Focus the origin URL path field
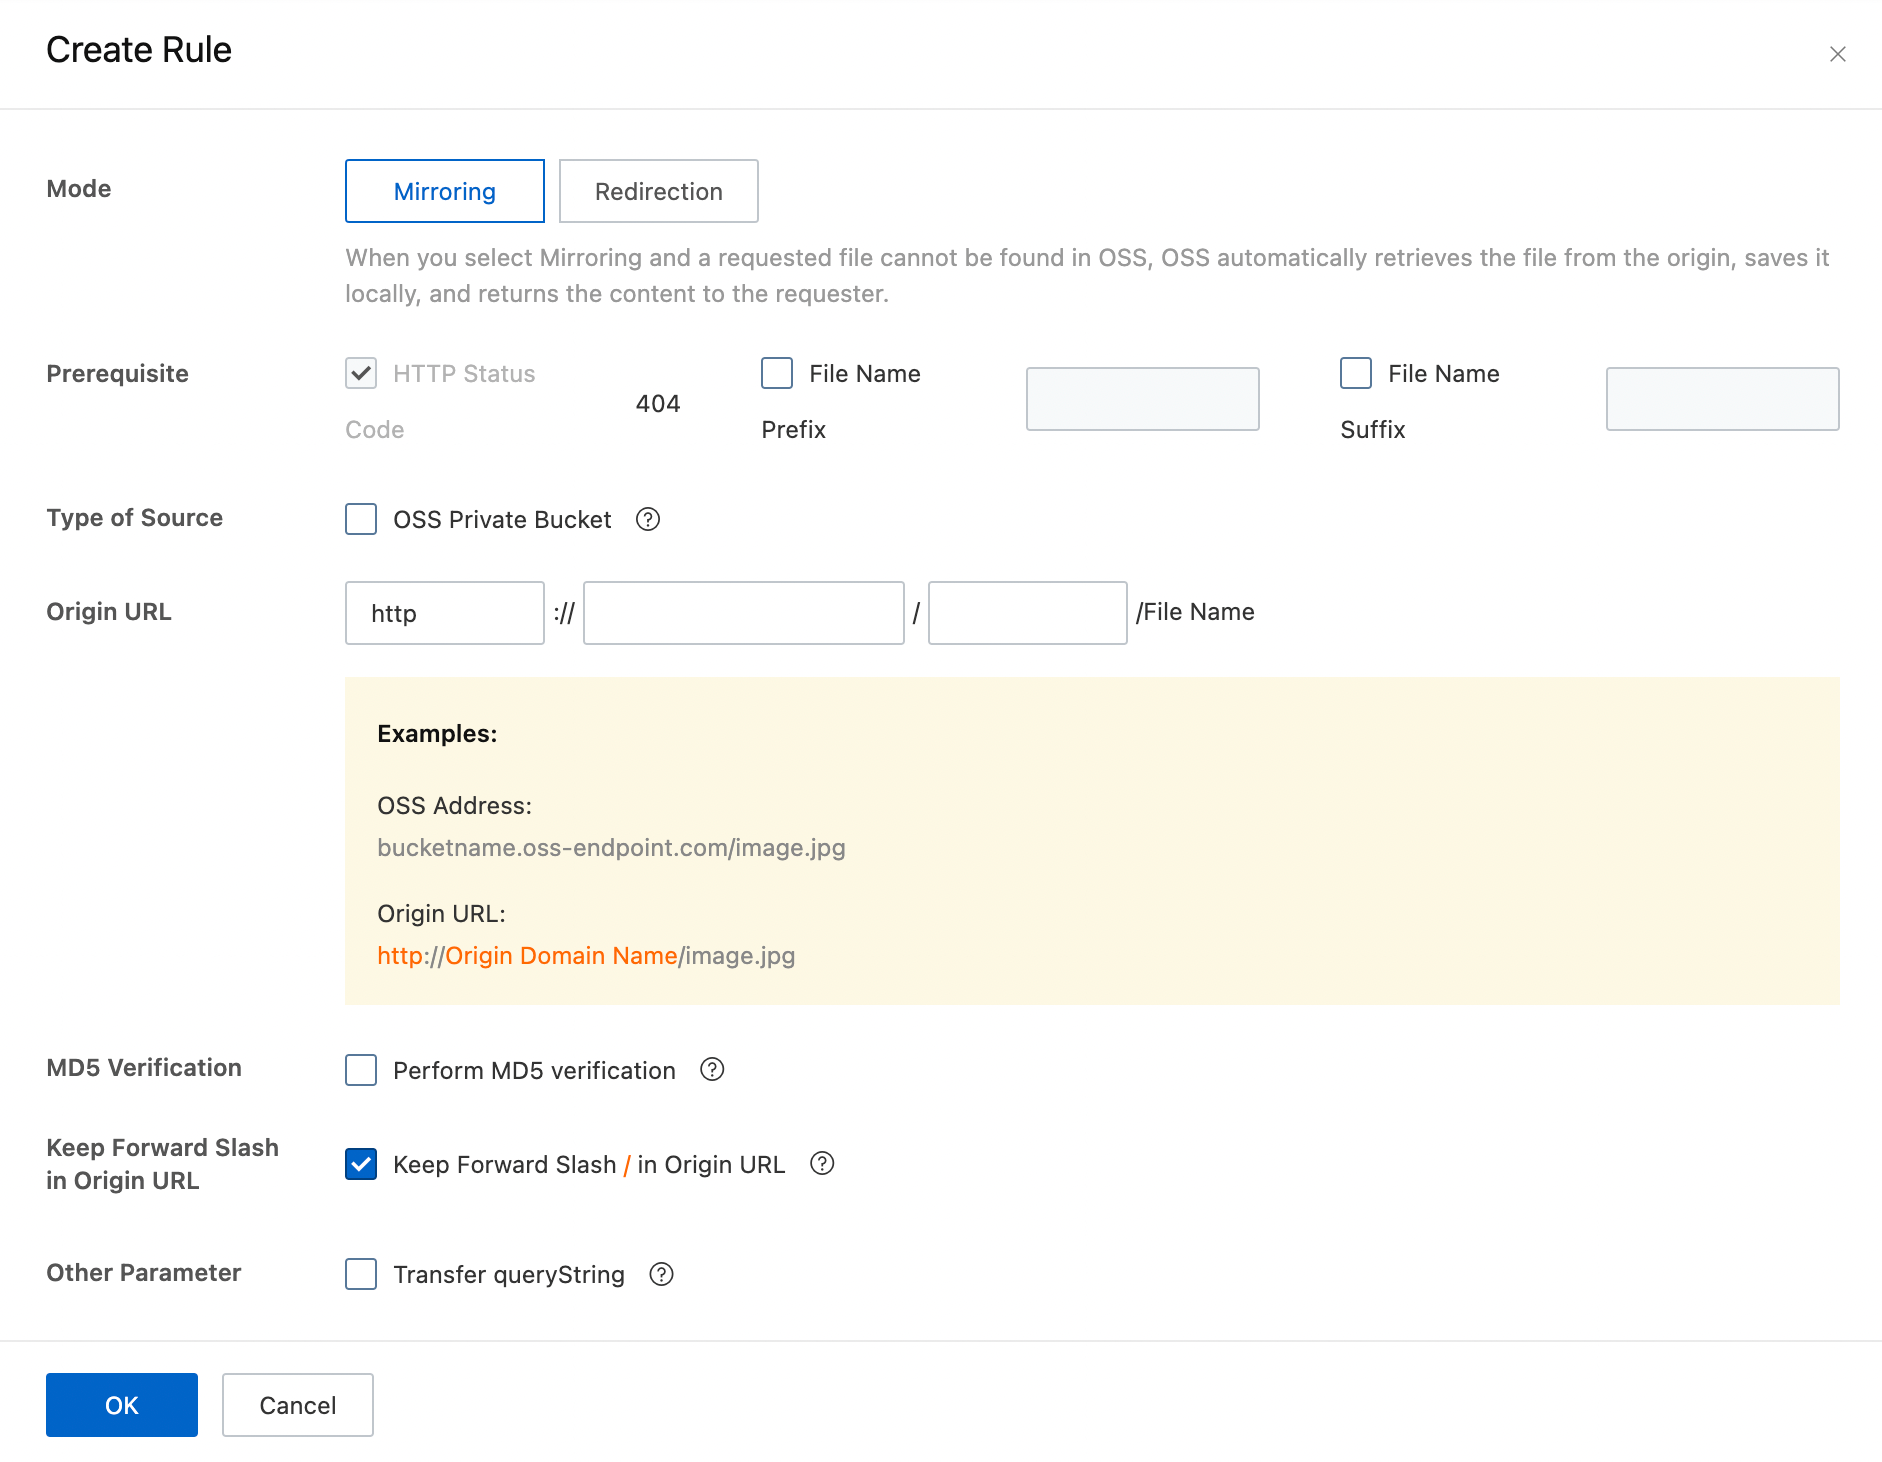Image resolution: width=1882 pixels, height=1462 pixels. 1027,613
